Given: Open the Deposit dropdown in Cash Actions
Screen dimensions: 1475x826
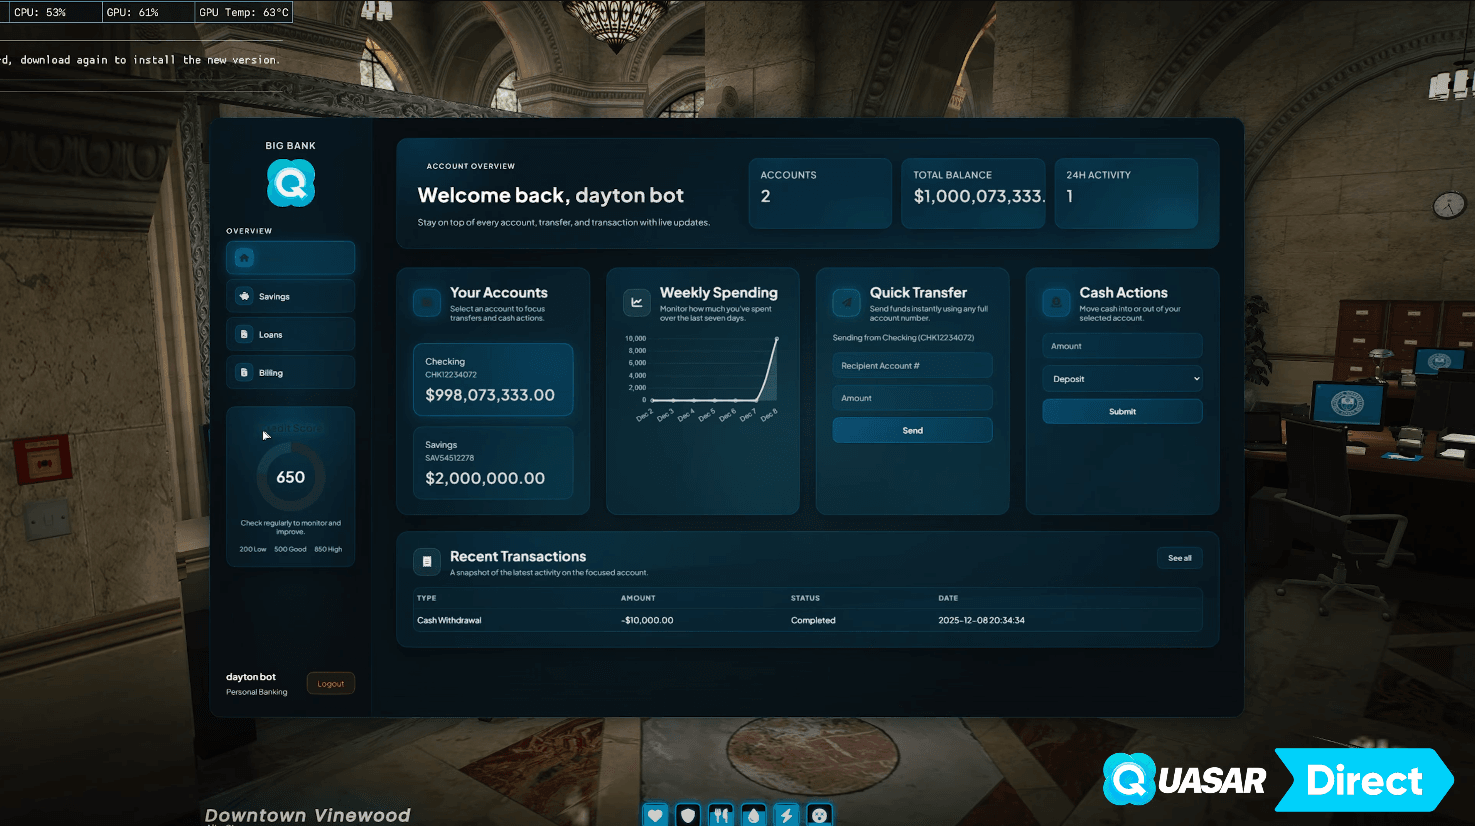Looking at the screenshot, I should click(1122, 378).
